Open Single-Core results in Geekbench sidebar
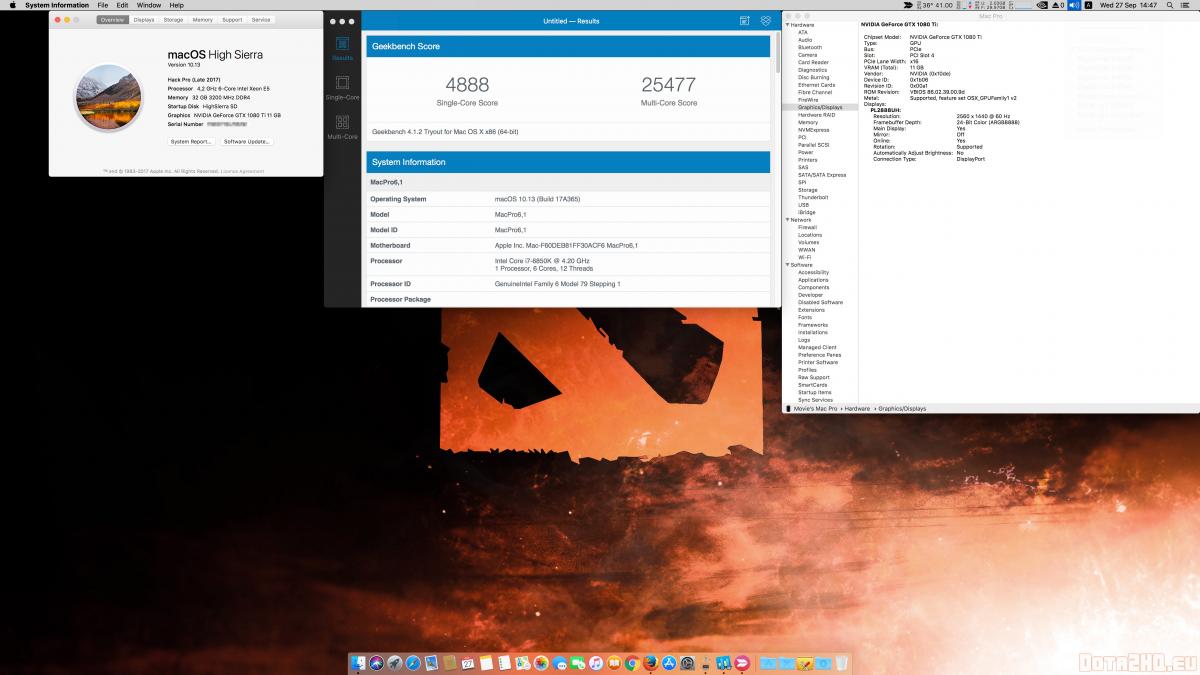 (343, 88)
